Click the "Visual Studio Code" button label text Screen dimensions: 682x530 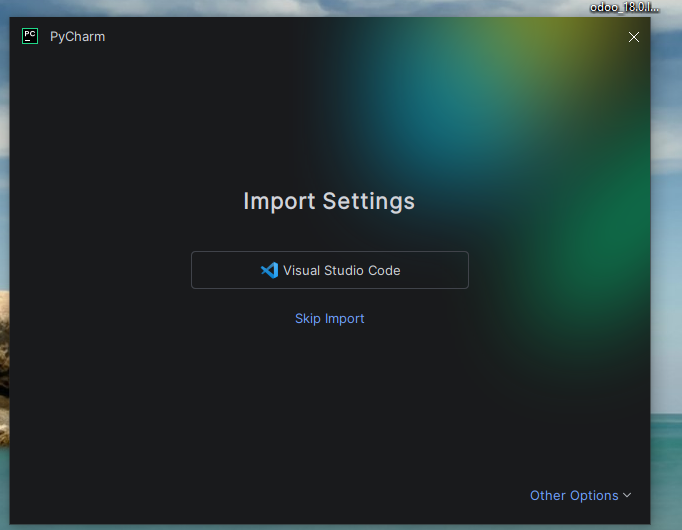point(341,270)
